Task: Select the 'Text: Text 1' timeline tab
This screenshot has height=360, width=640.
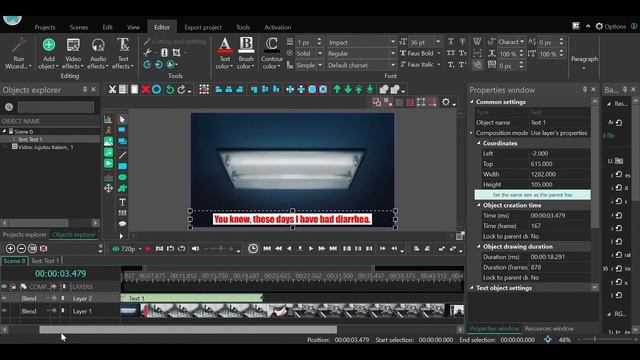Action: pos(45,260)
